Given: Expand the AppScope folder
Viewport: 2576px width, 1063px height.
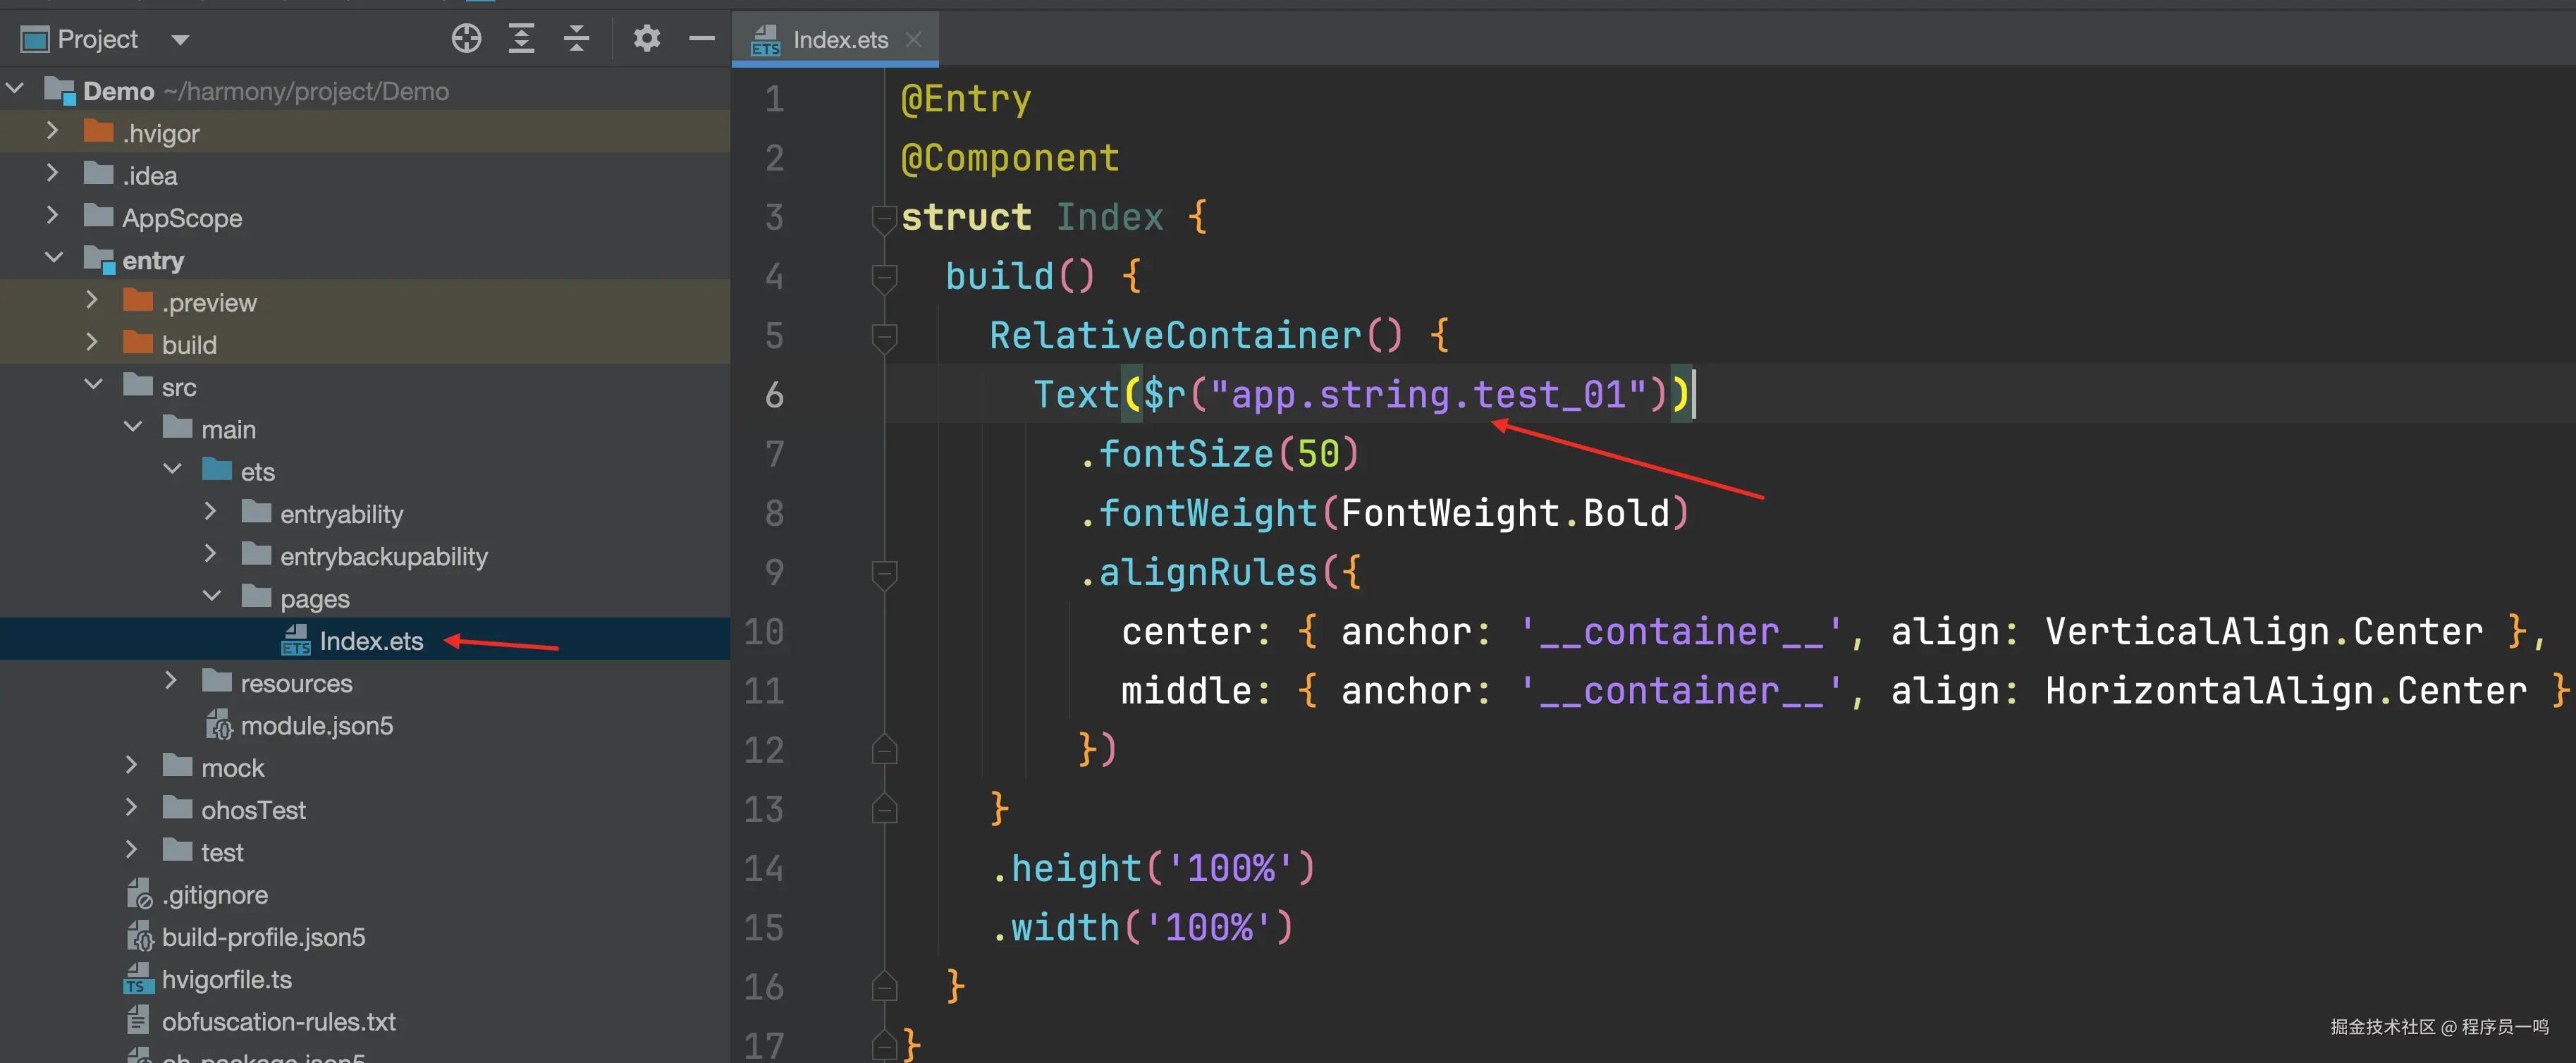Looking at the screenshot, I should [x=53, y=216].
